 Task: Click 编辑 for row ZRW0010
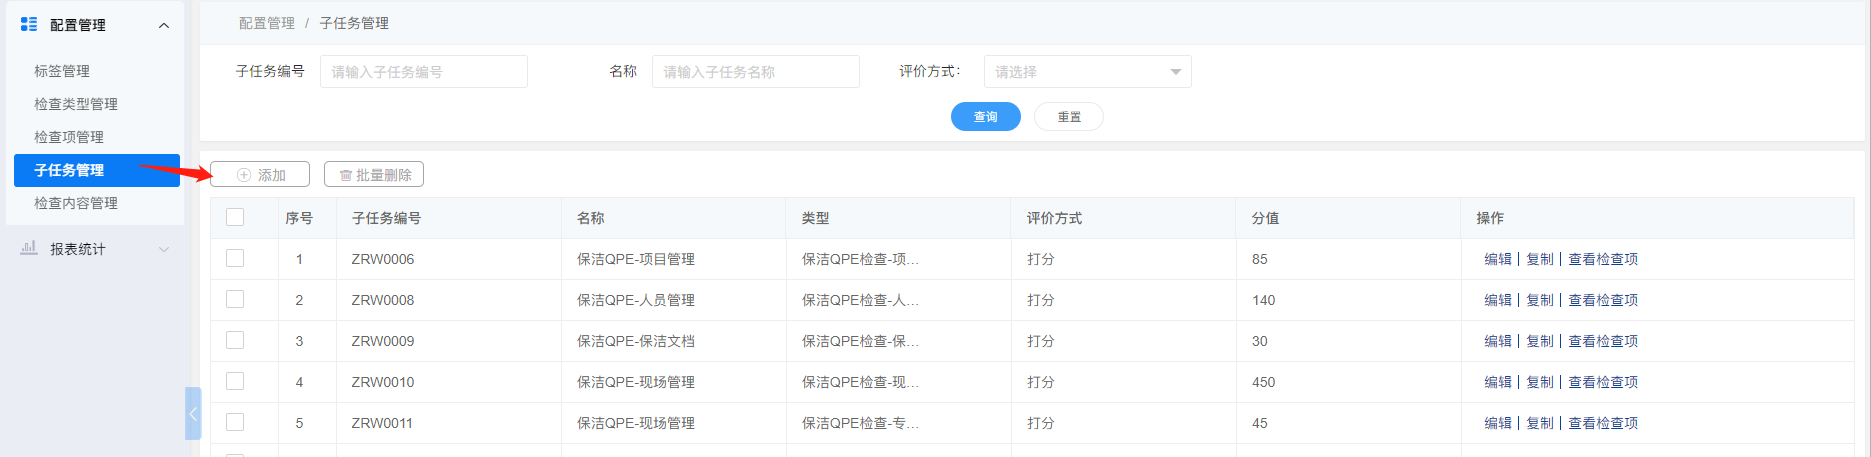[1498, 382]
